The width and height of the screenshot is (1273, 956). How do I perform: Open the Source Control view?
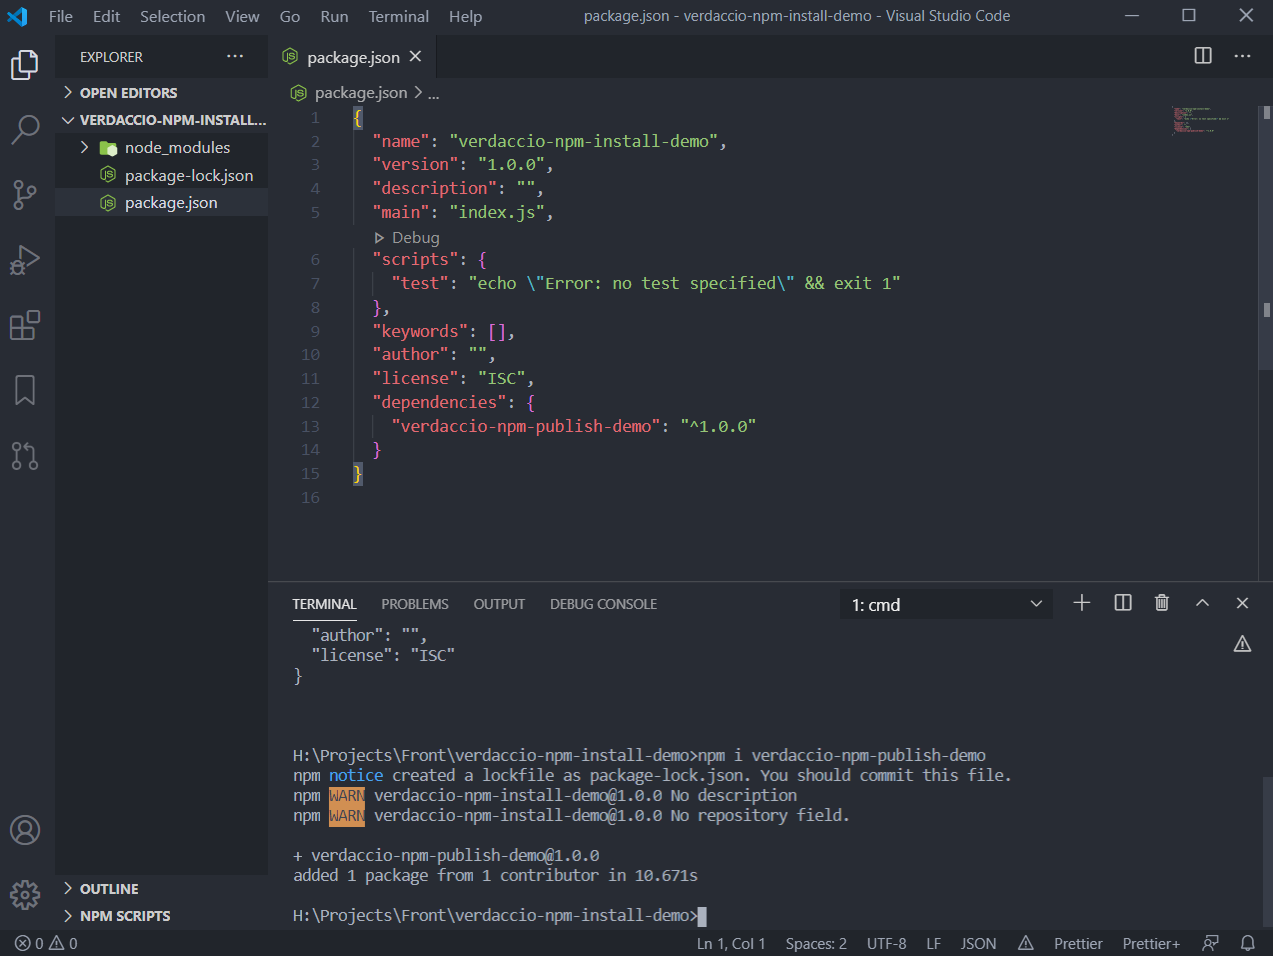tap(25, 194)
